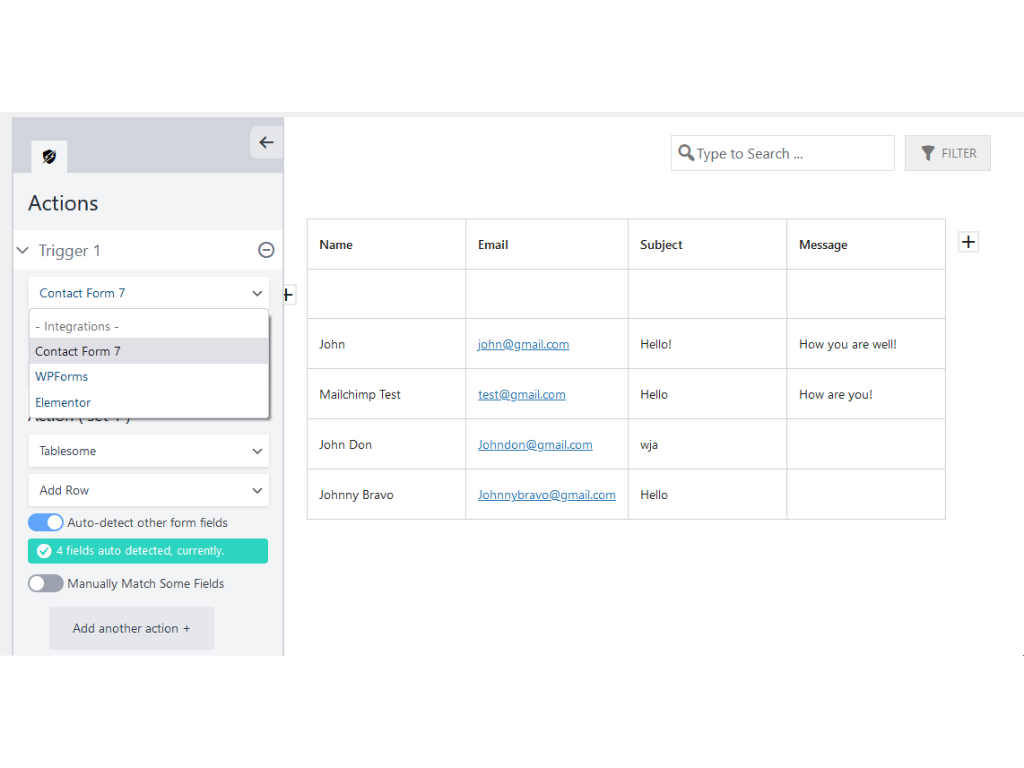Select WPForms from the integrations list
The width and height of the screenshot is (1024, 768).
coord(62,377)
